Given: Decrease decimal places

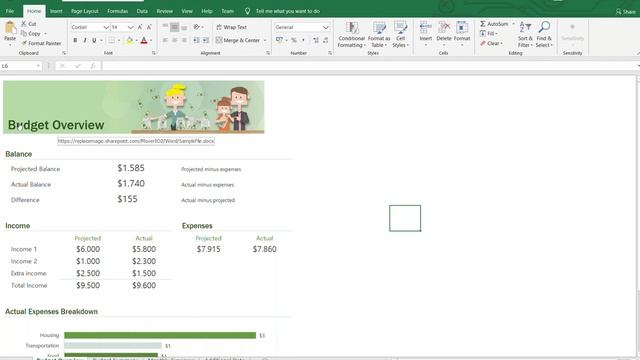Looking at the screenshot, I should pyautogui.click(x=325, y=40).
